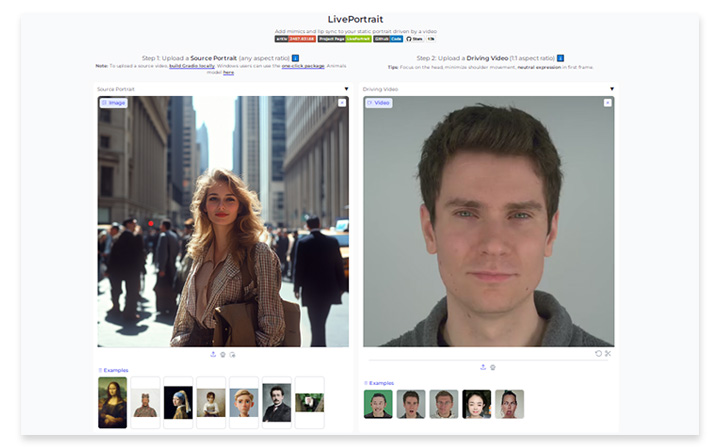
Task: Clear the driving video using the X button
Action: 608,102
